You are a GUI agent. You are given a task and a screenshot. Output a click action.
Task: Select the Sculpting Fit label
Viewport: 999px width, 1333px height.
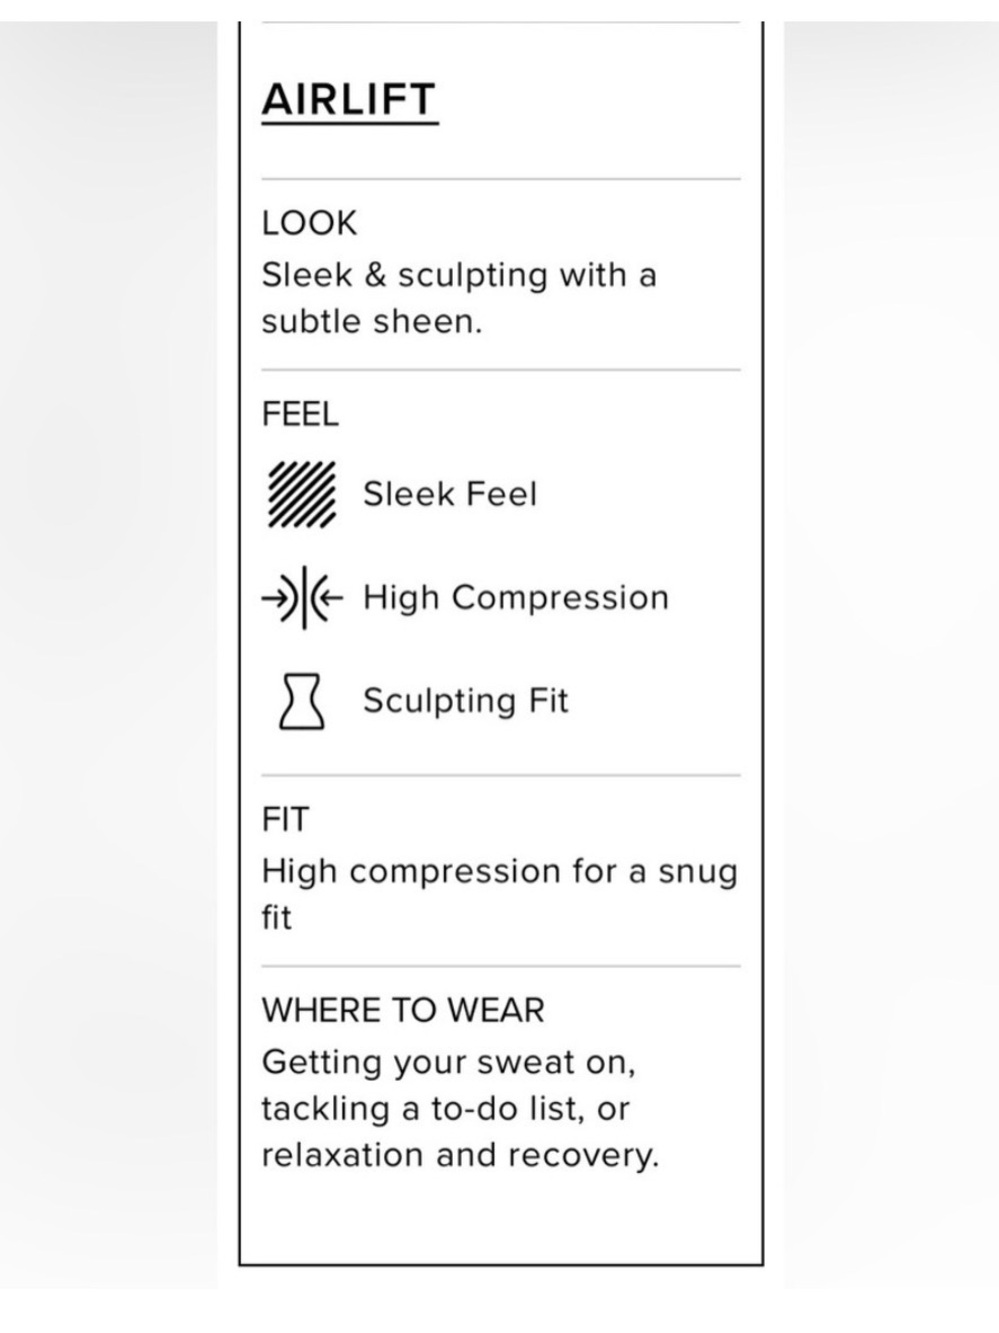tap(465, 701)
